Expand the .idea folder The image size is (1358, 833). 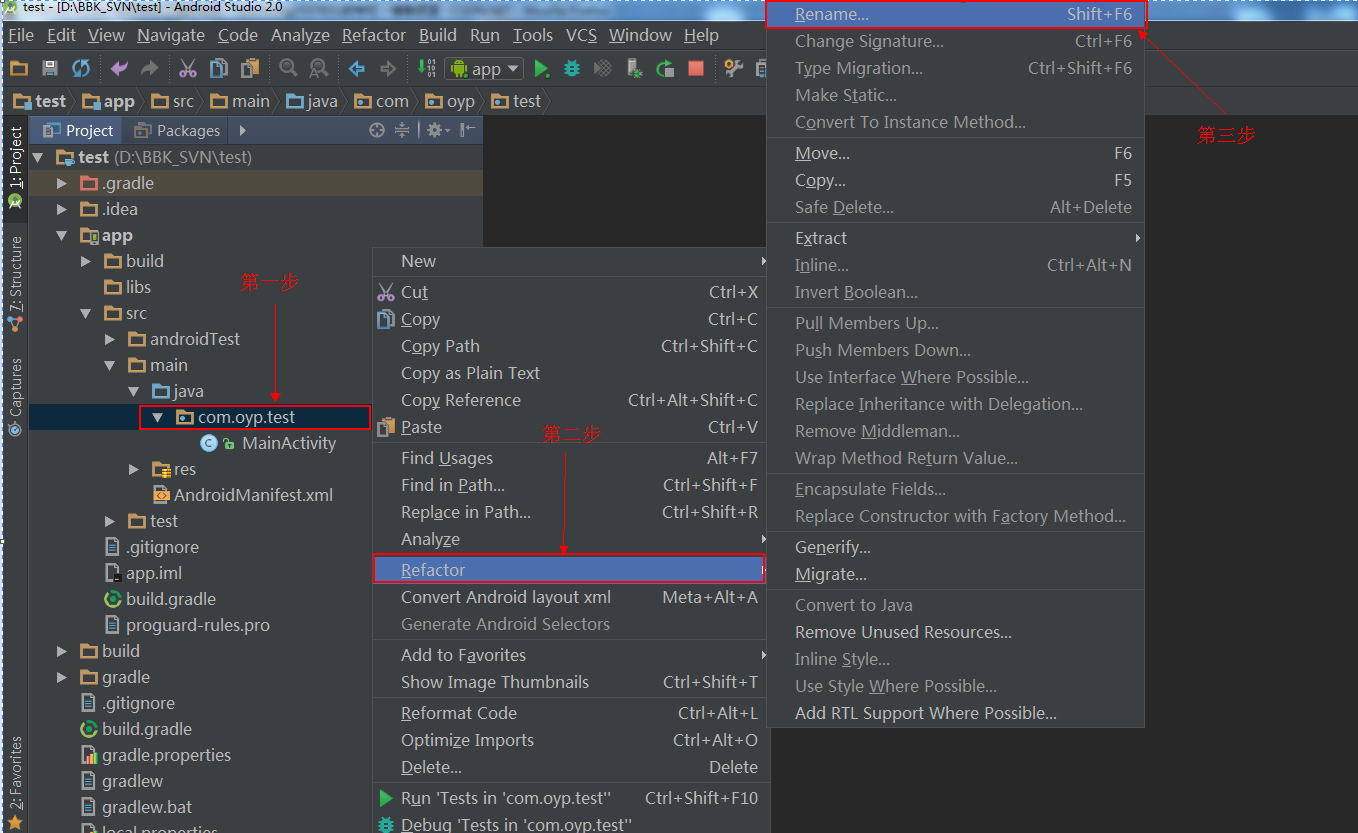click(x=62, y=209)
